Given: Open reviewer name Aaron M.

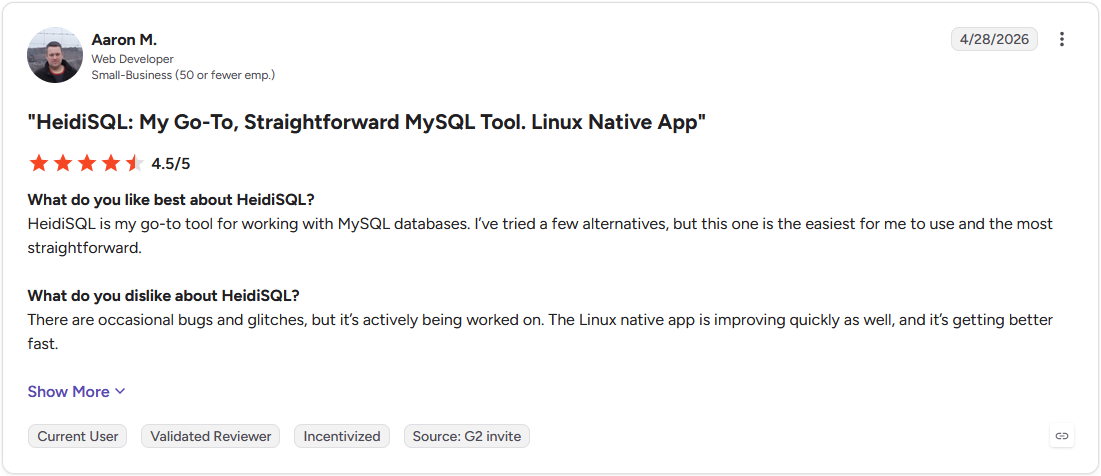Looking at the screenshot, I should tap(124, 40).
